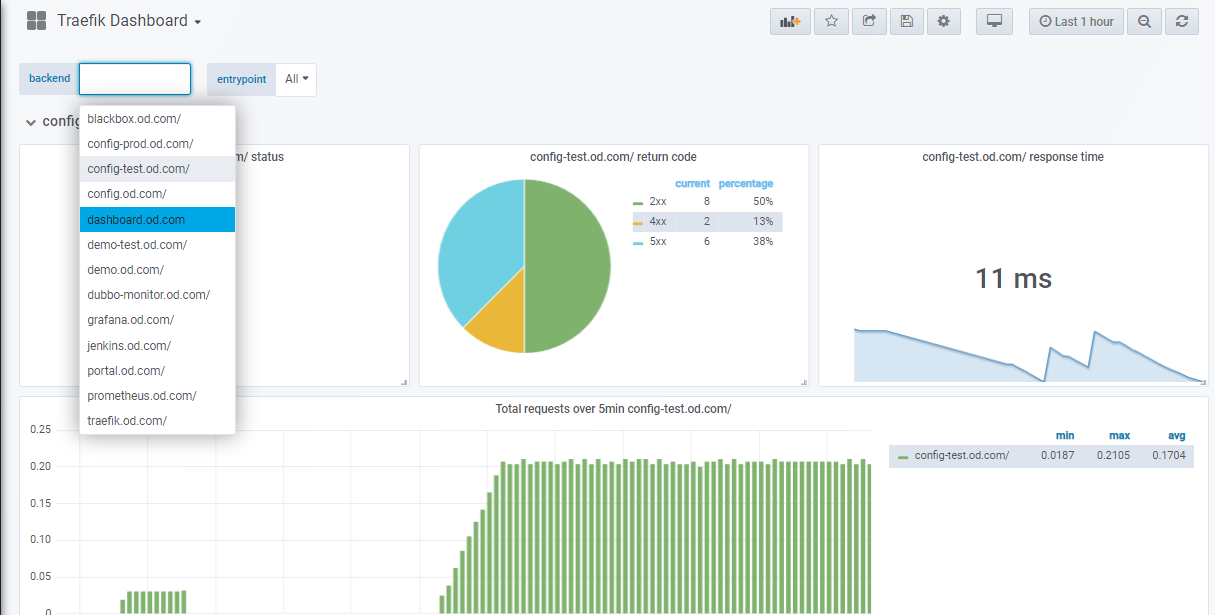Click the green requests legend color swatch
This screenshot has height=615, width=1215.
coord(903,457)
